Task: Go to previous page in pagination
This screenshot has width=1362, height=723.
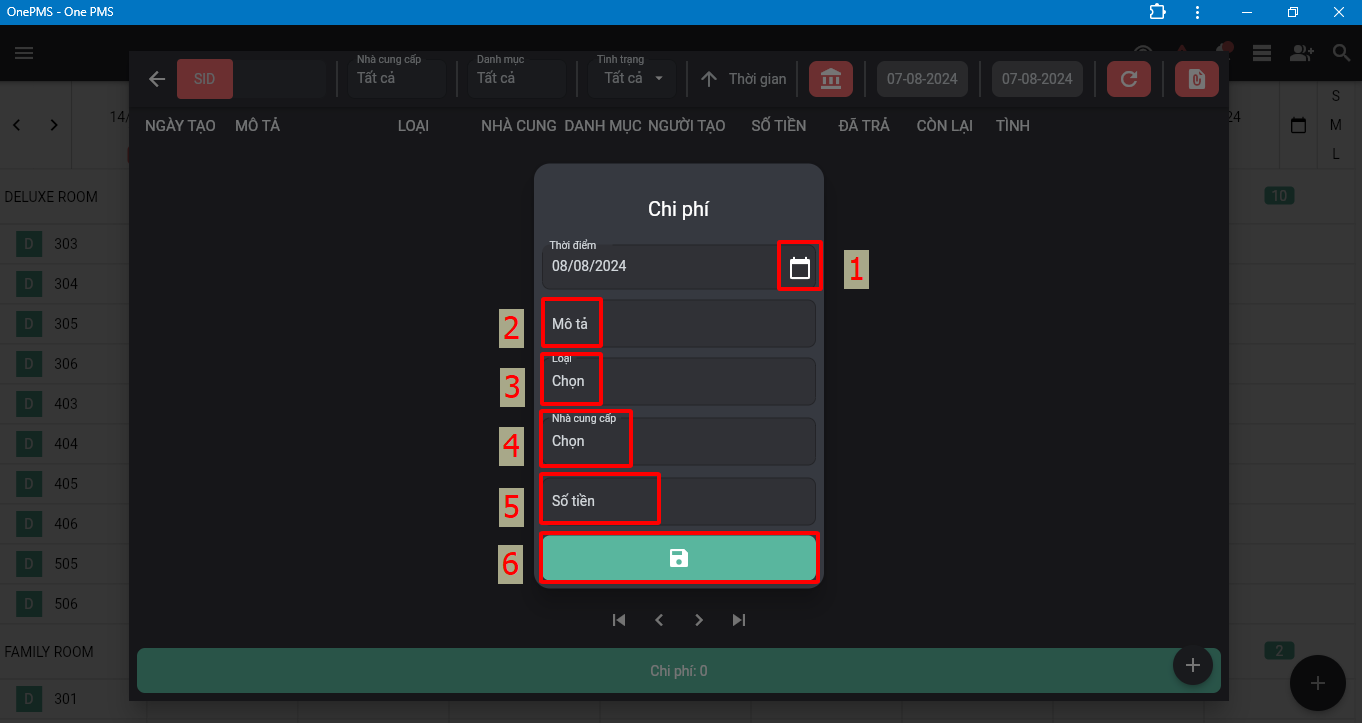Action: 659,620
